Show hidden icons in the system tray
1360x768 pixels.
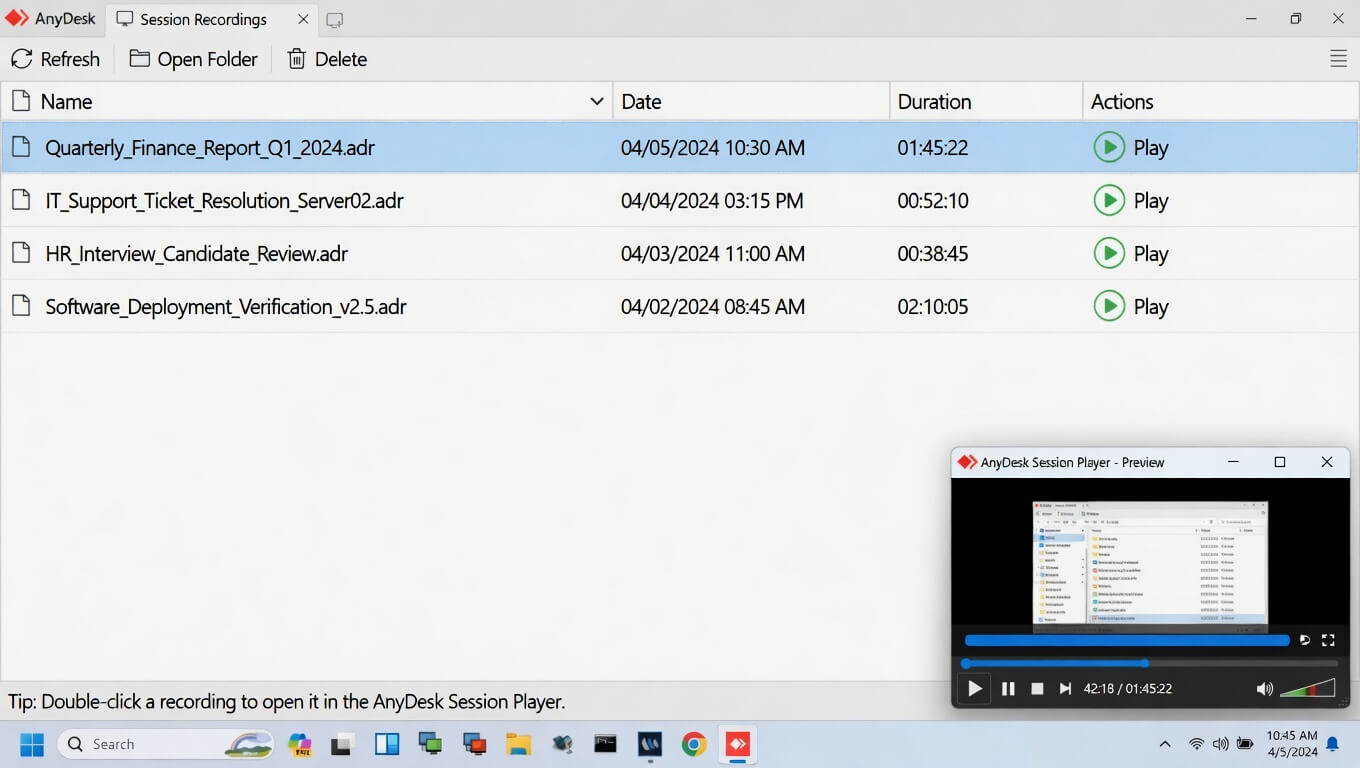[1165, 744]
